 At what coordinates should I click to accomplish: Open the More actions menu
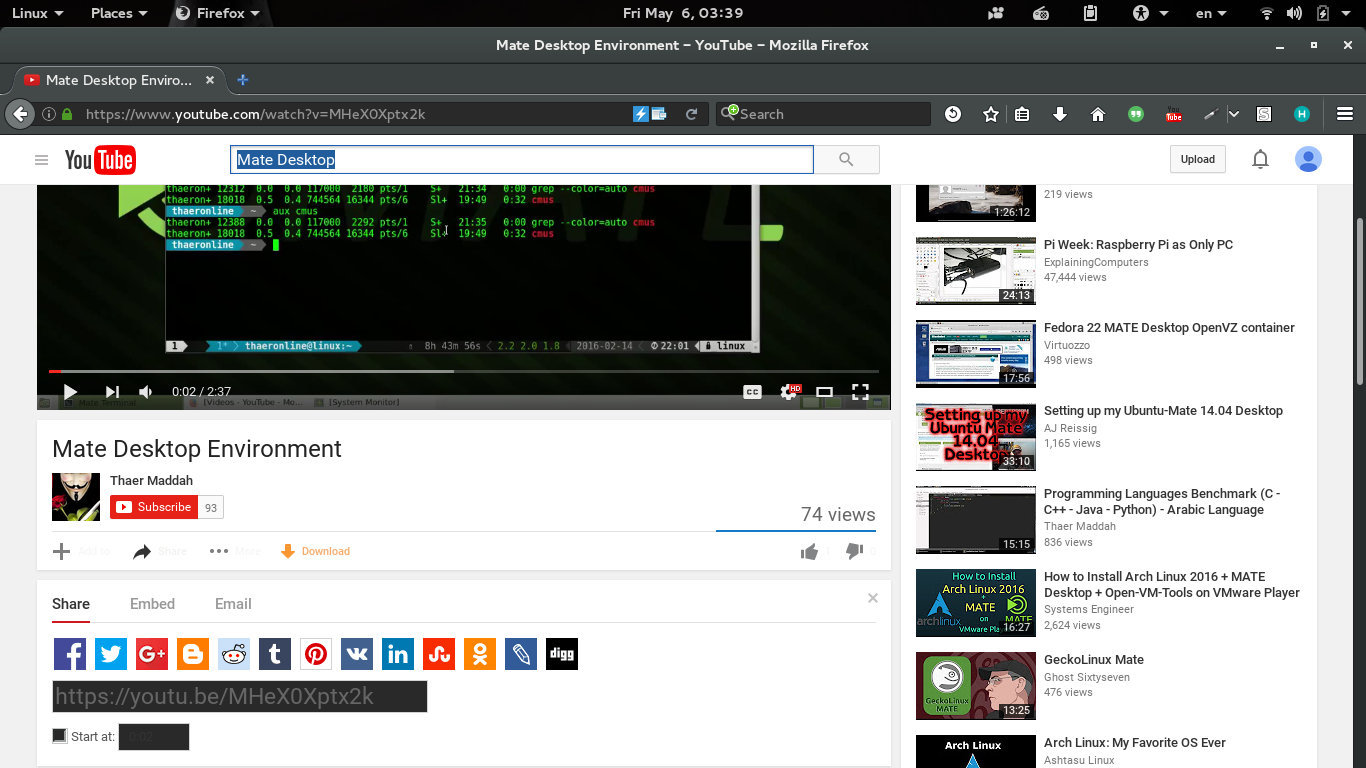pyautogui.click(x=236, y=551)
